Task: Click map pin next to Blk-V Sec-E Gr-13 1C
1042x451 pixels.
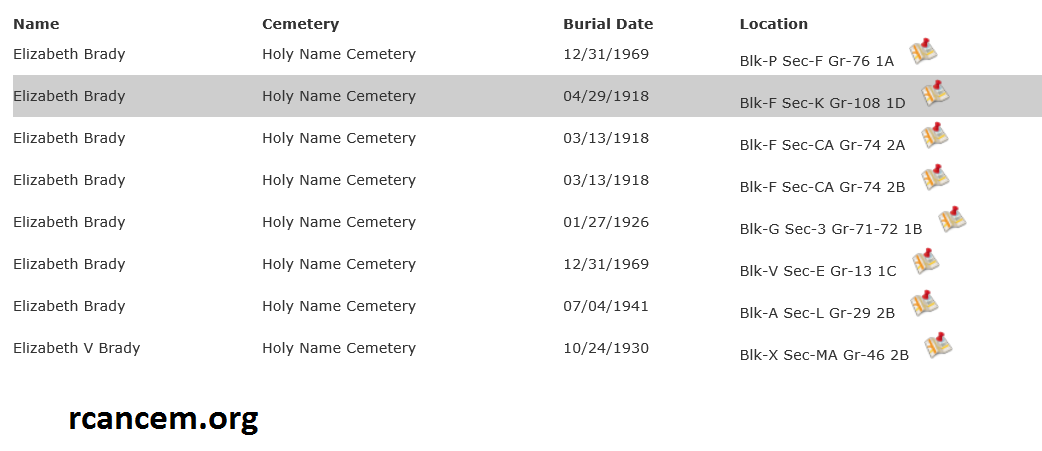Action: (x=926, y=262)
